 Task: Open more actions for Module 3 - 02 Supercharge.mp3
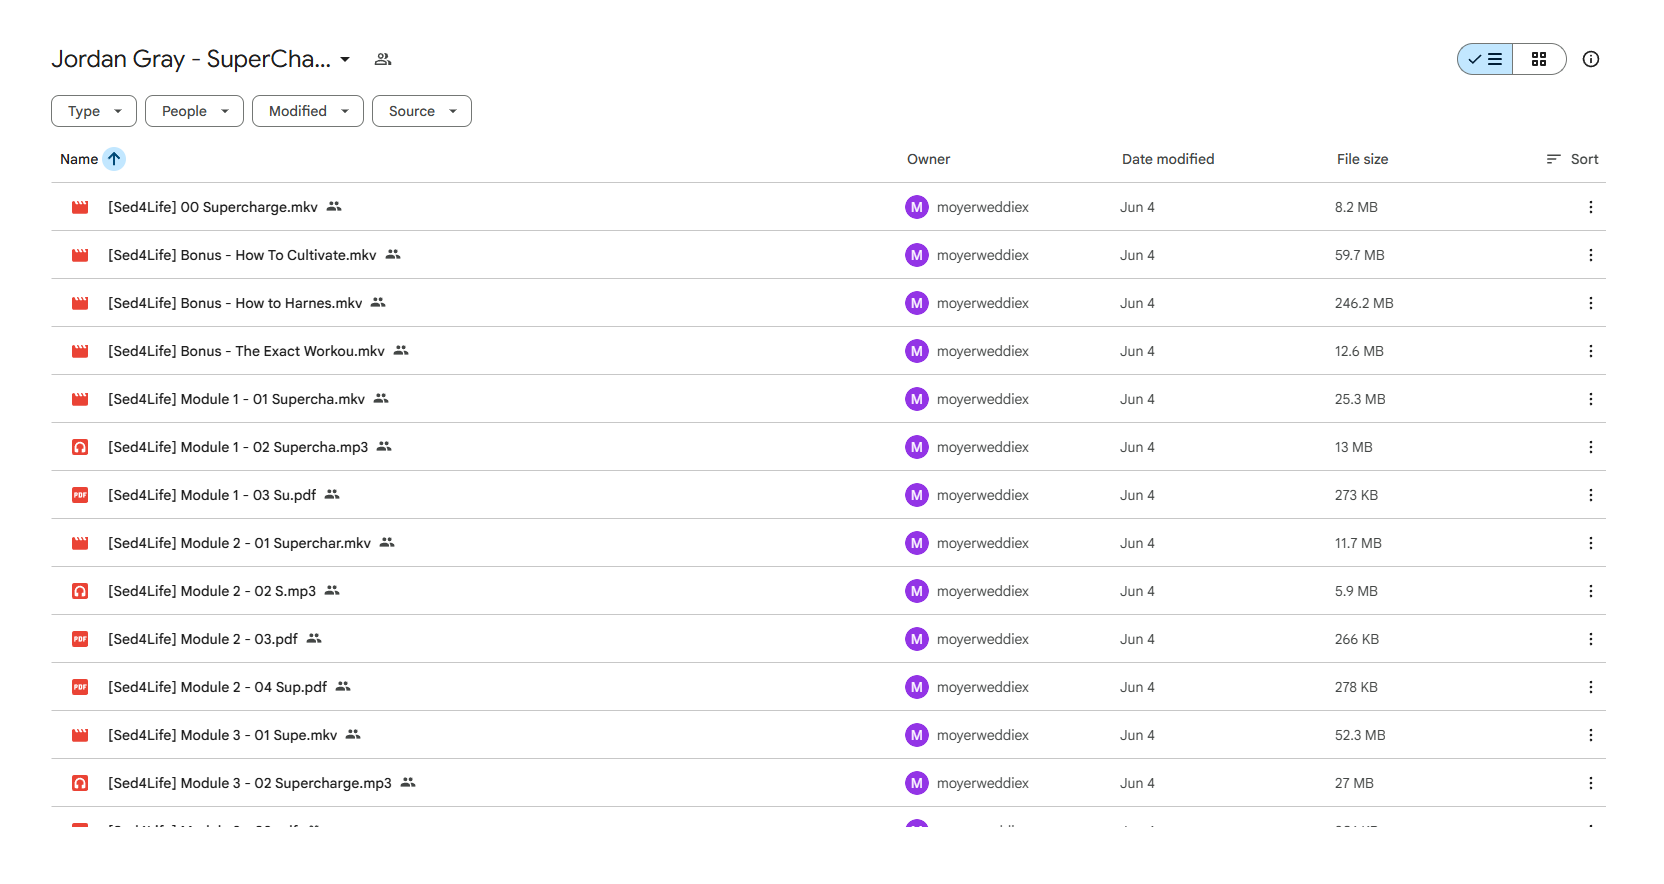click(1590, 783)
